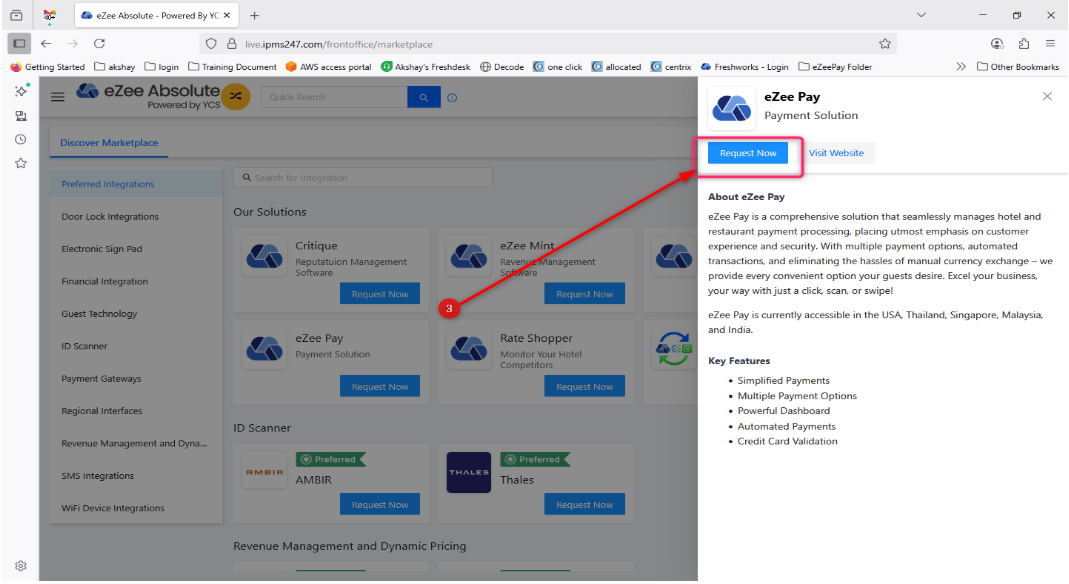Image resolution: width=1069 pixels, height=584 pixels.
Task: Click the eZee Mint product icon
Action: click(469, 256)
